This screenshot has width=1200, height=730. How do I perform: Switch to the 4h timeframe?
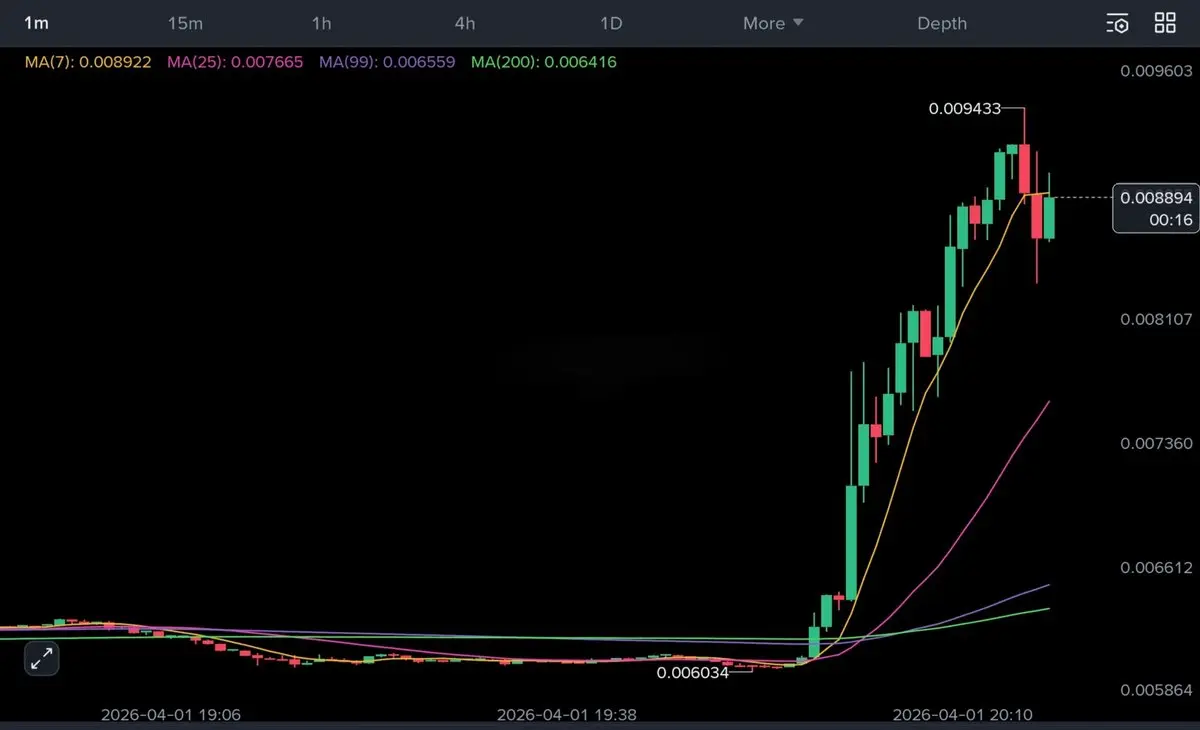pos(465,23)
